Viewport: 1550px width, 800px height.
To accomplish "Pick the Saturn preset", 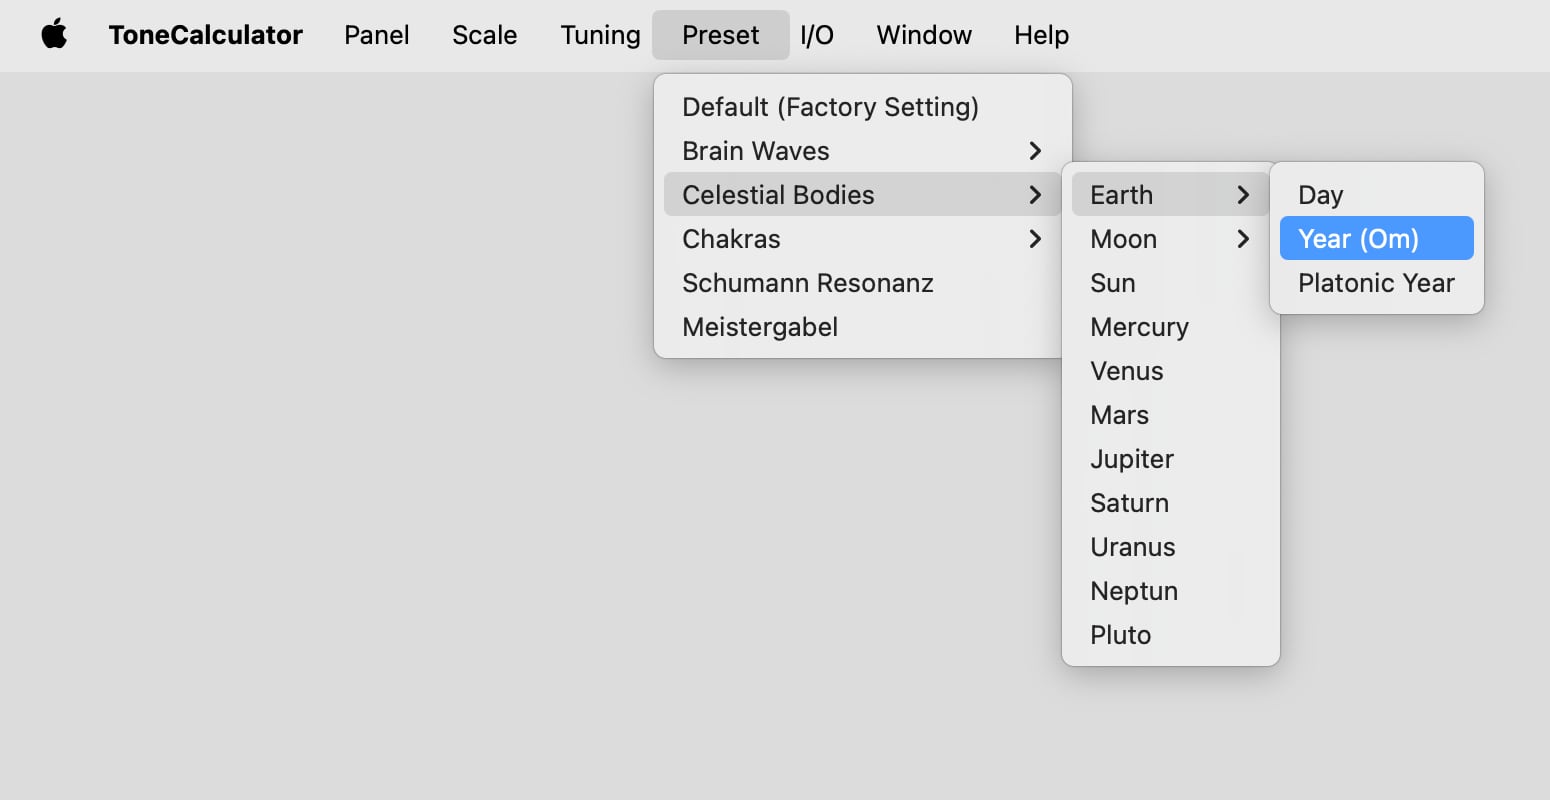I will click(1129, 503).
